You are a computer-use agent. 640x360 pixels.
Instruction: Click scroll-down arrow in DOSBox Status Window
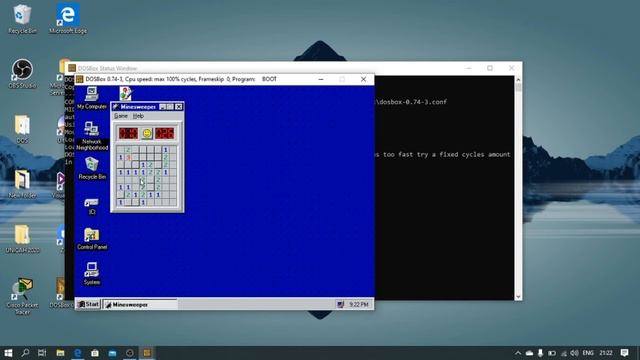[x=518, y=297]
